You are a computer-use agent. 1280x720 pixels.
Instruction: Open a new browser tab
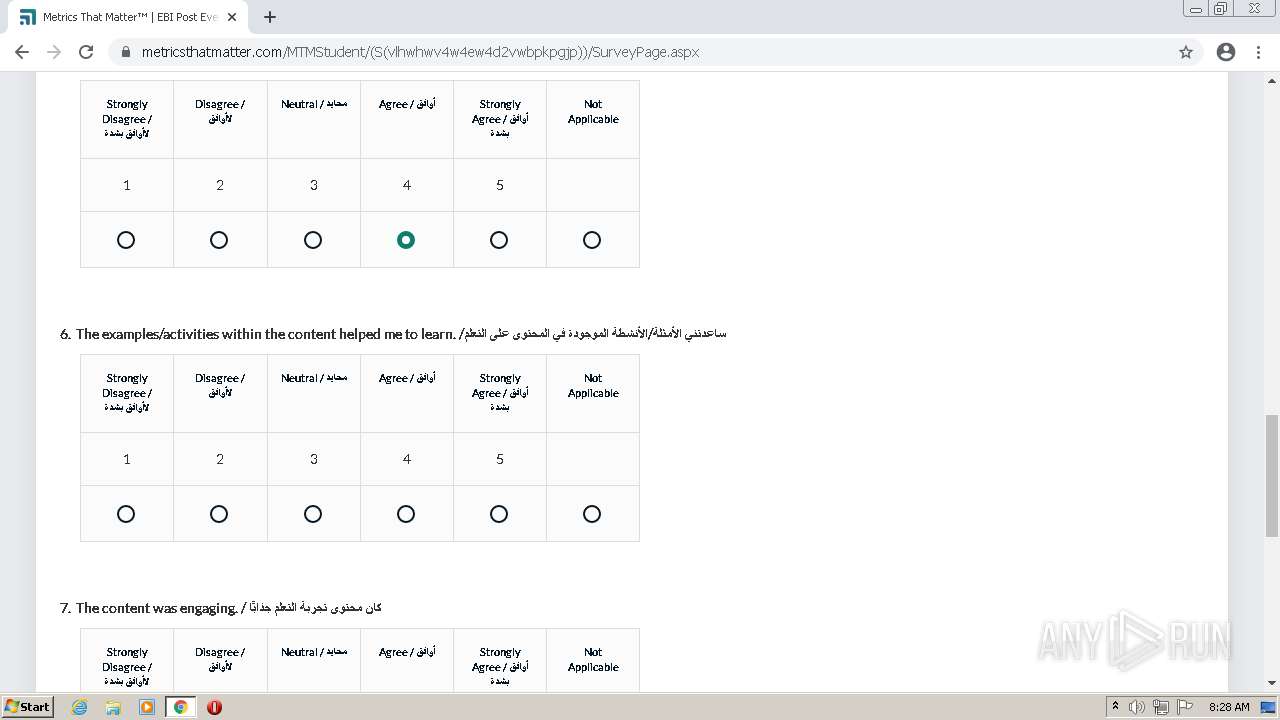[x=269, y=17]
